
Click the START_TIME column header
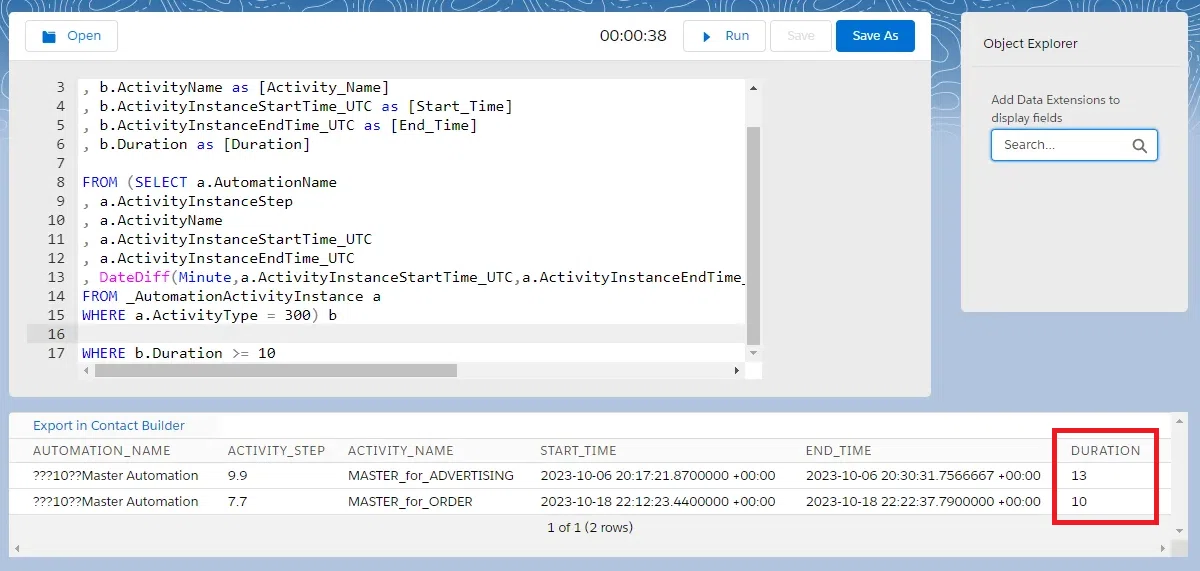click(578, 451)
